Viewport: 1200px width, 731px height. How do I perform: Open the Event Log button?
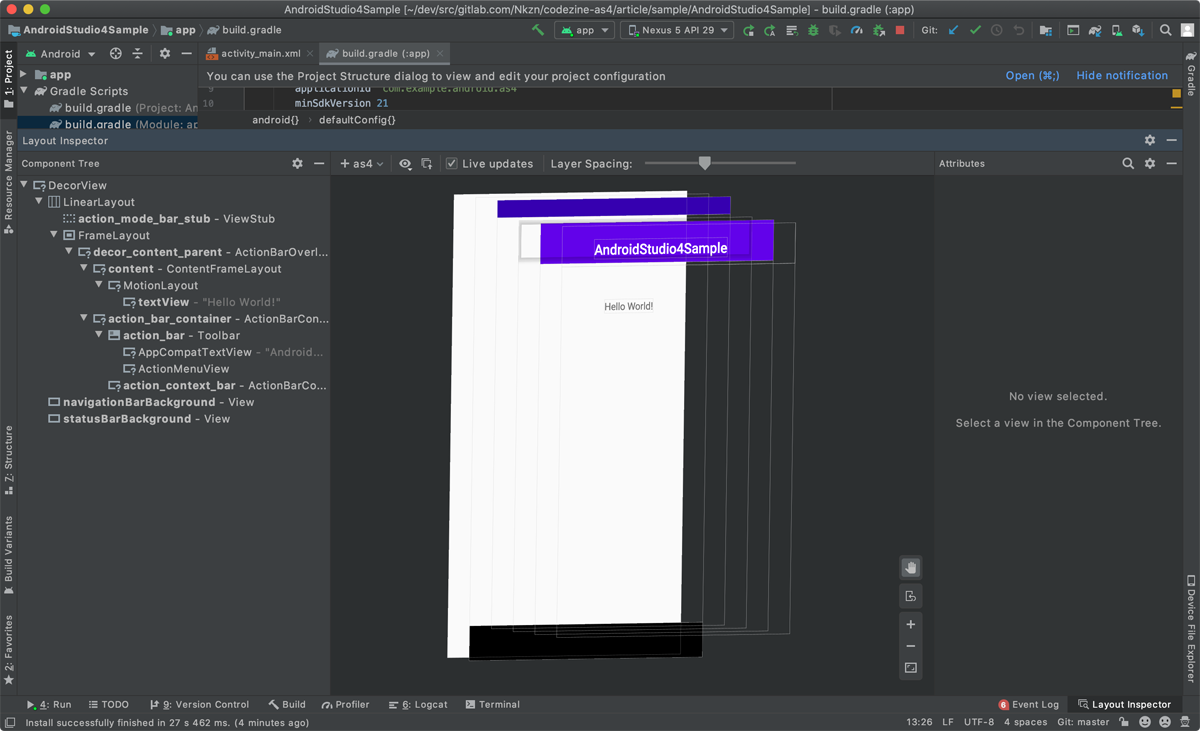1029,704
